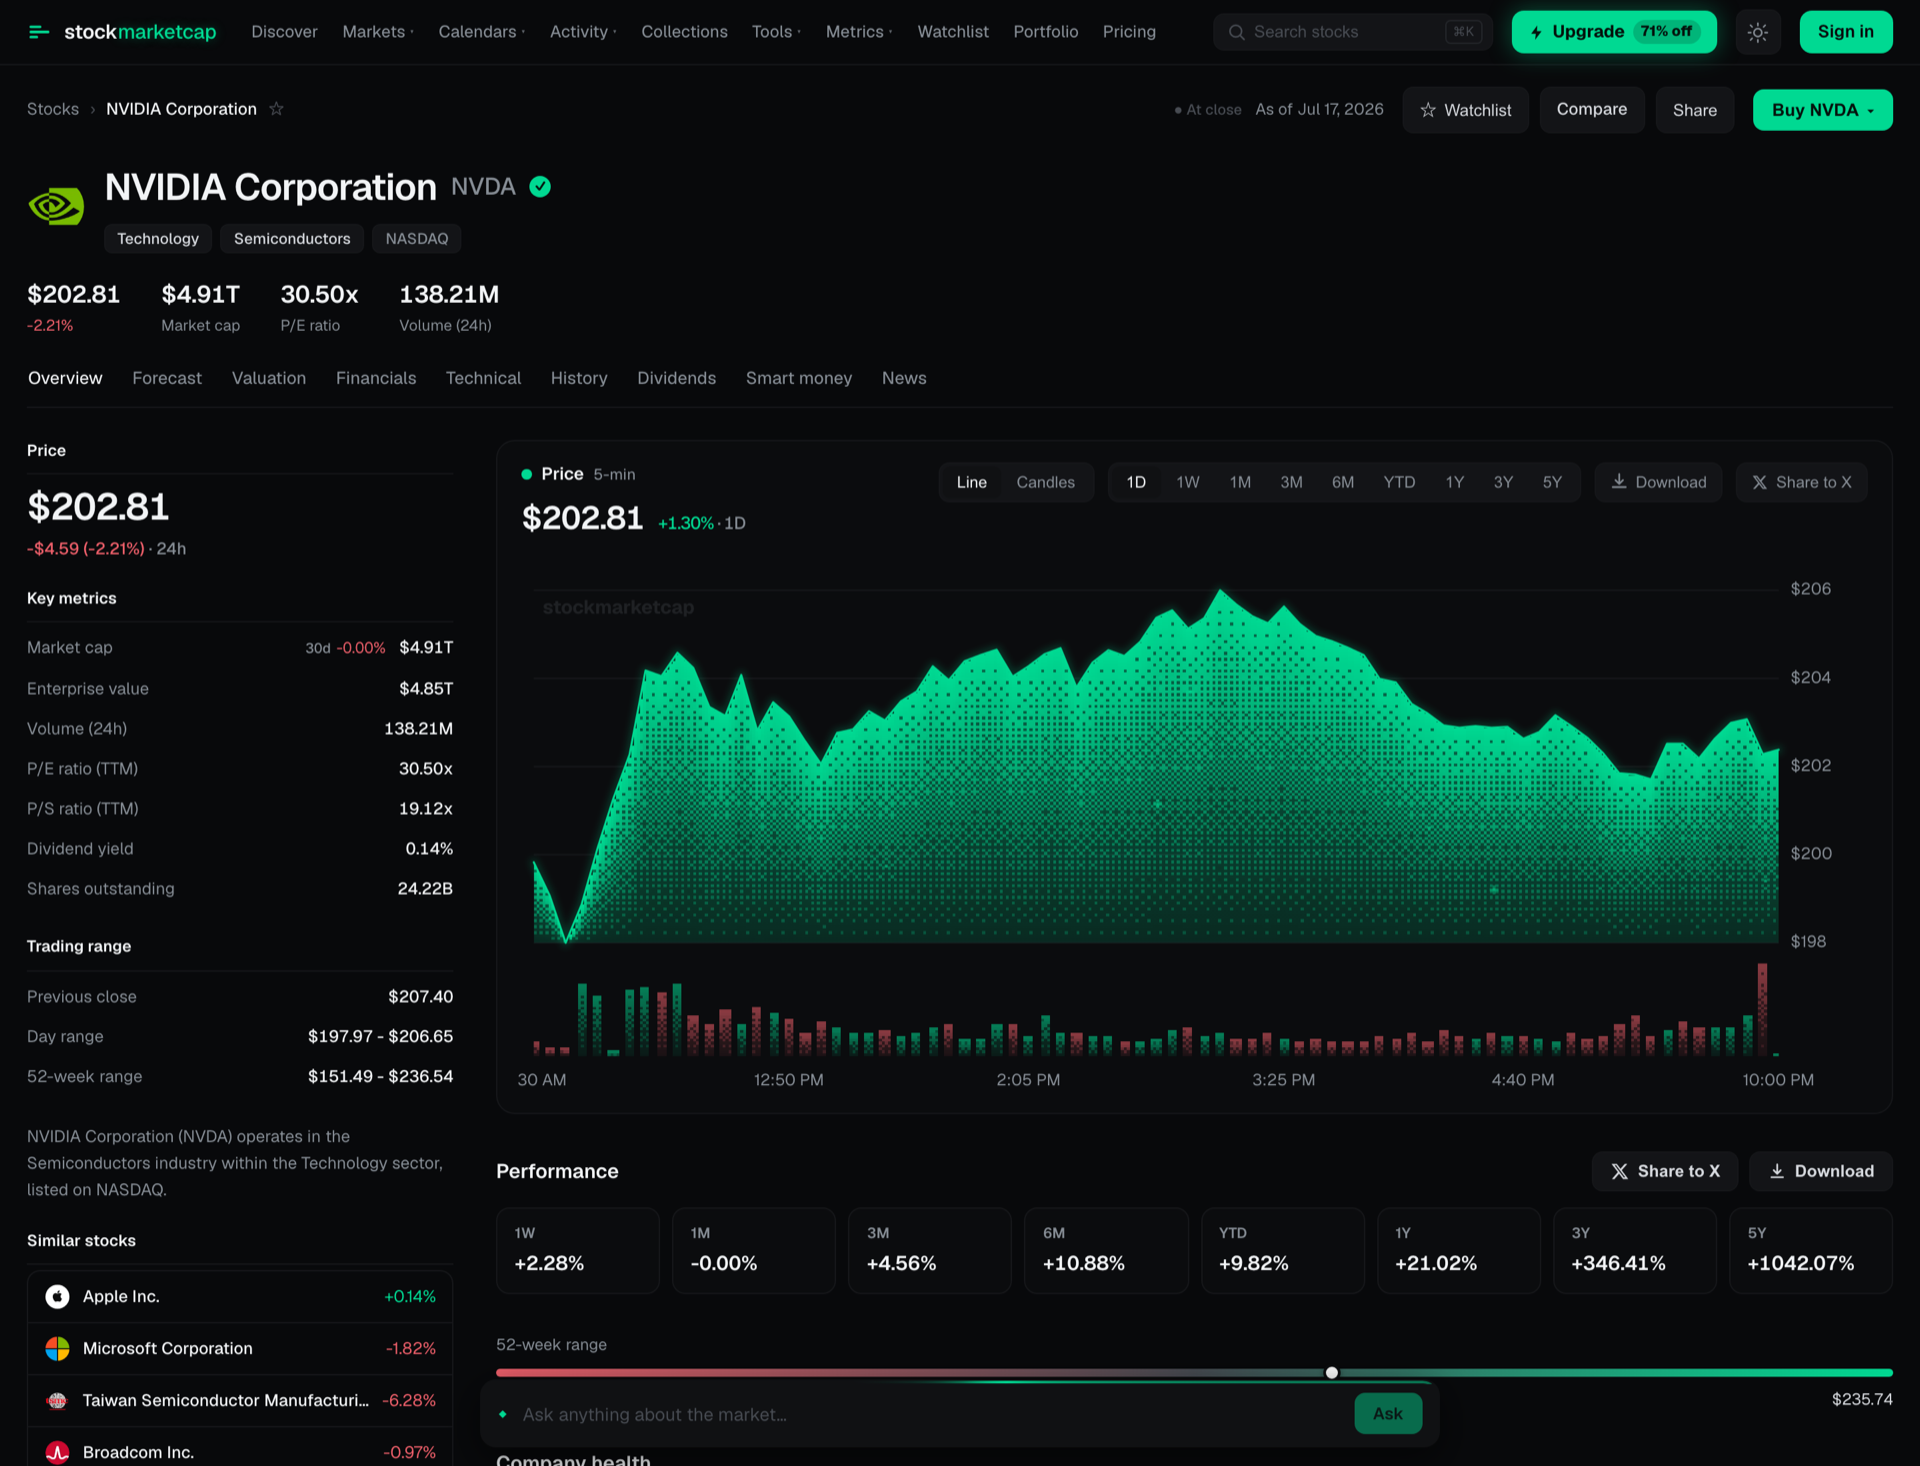The image size is (1920, 1466).
Task: Open the Metrics dropdown menu
Action: point(859,32)
